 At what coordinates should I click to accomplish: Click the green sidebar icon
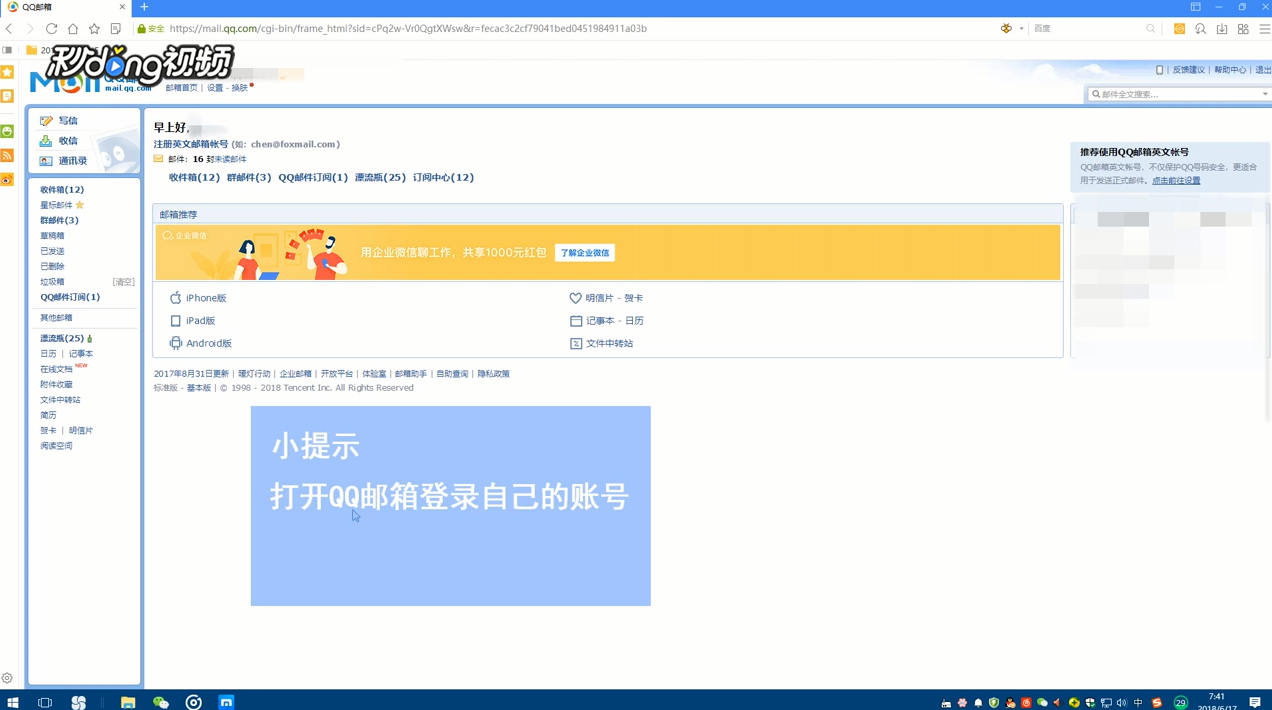(x=7, y=131)
